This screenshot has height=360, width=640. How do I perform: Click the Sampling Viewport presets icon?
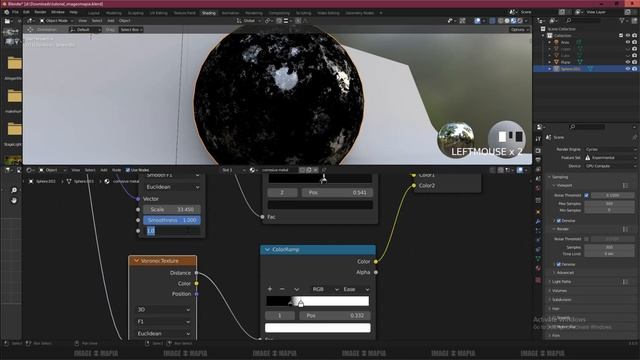(x=625, y=185)
